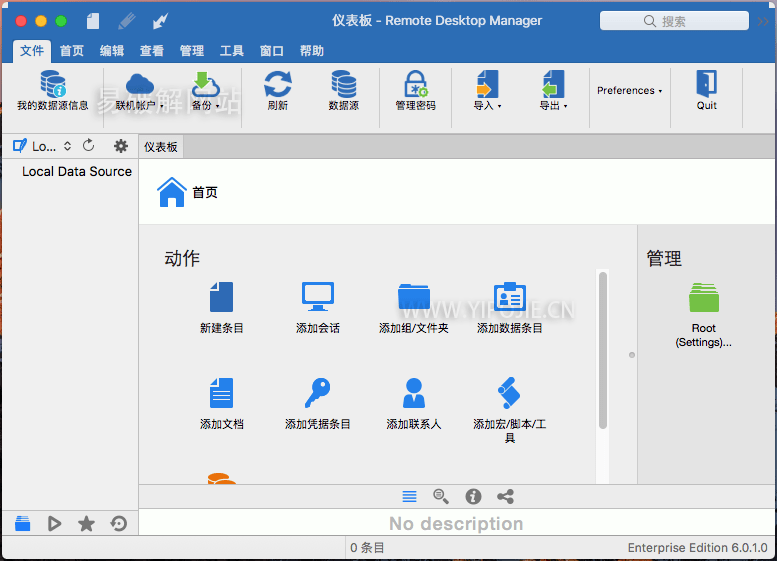Viewport: 777px width, 561px height.
Task: Select Local Data Source tree item
Action: 77,171
